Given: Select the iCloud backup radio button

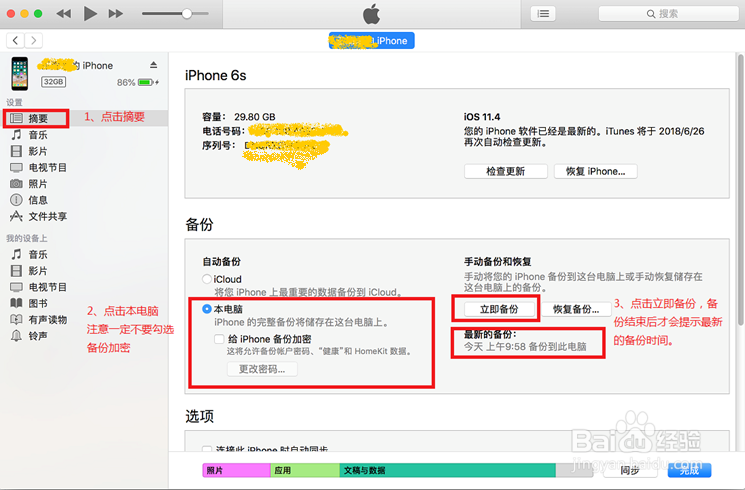Looking at the screenshot, I should (207, 279).
